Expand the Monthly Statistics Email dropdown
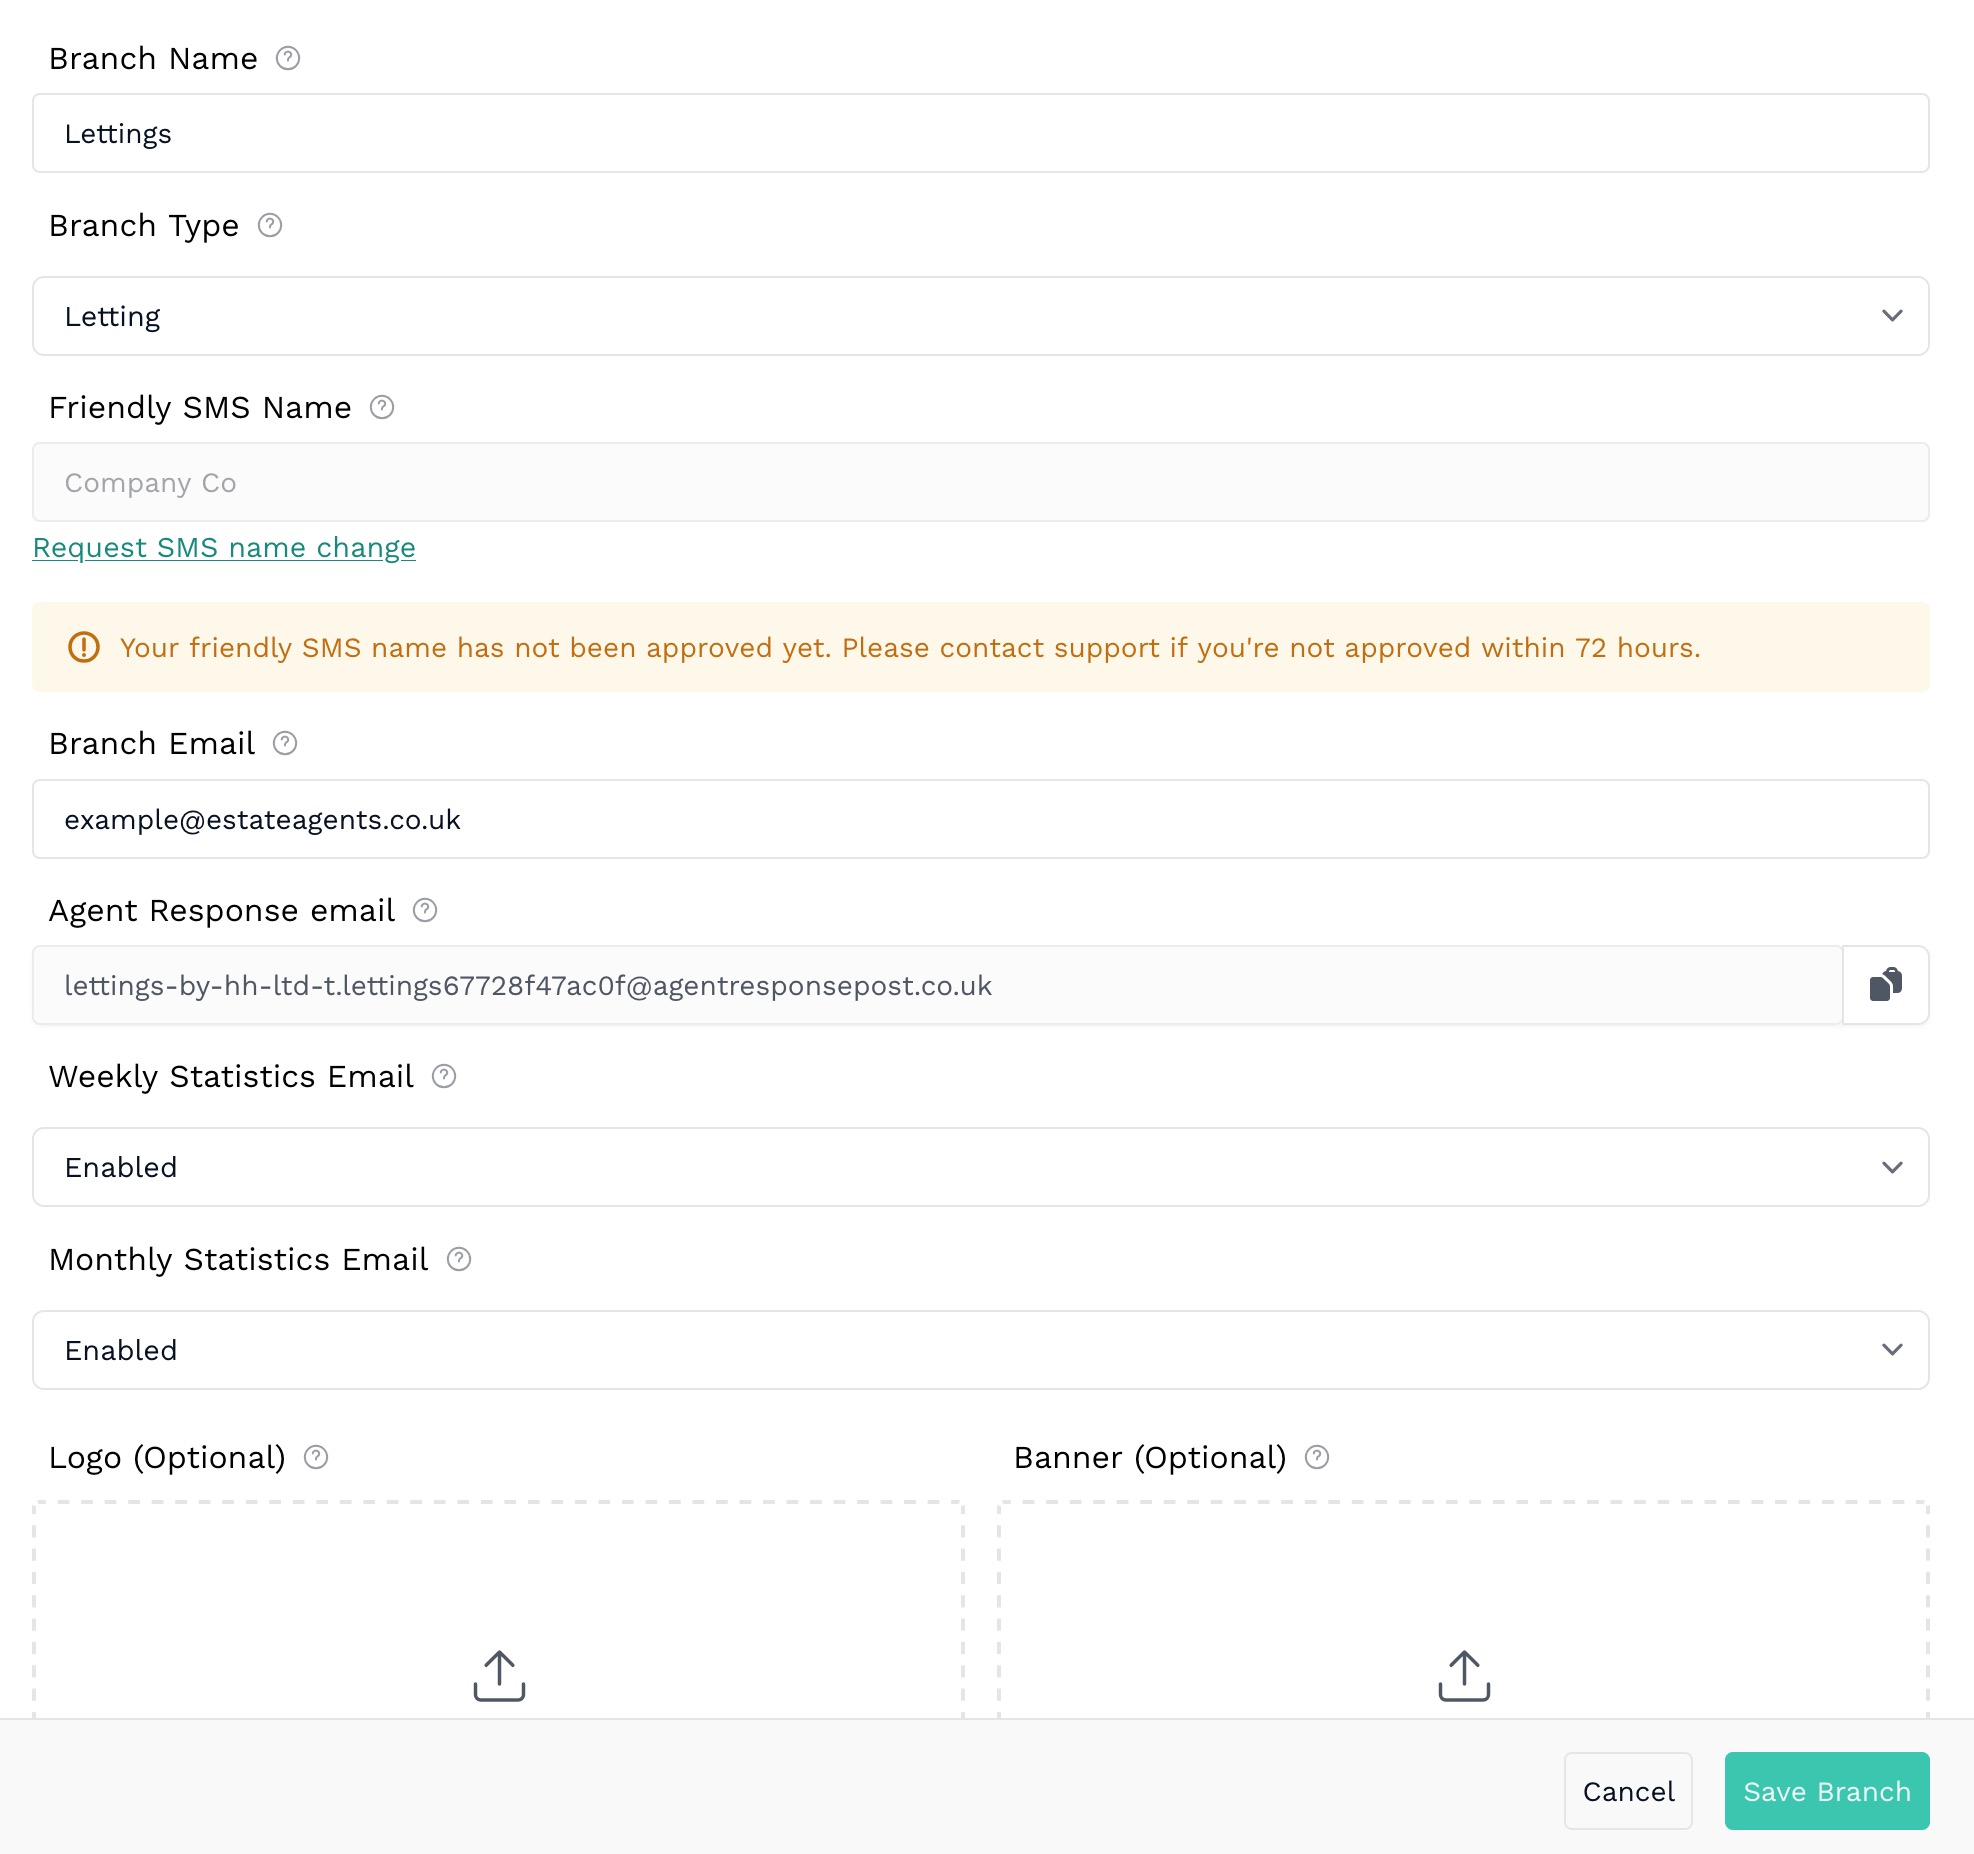Viewport: 1974px width, 1854px height. (980, 1350)
